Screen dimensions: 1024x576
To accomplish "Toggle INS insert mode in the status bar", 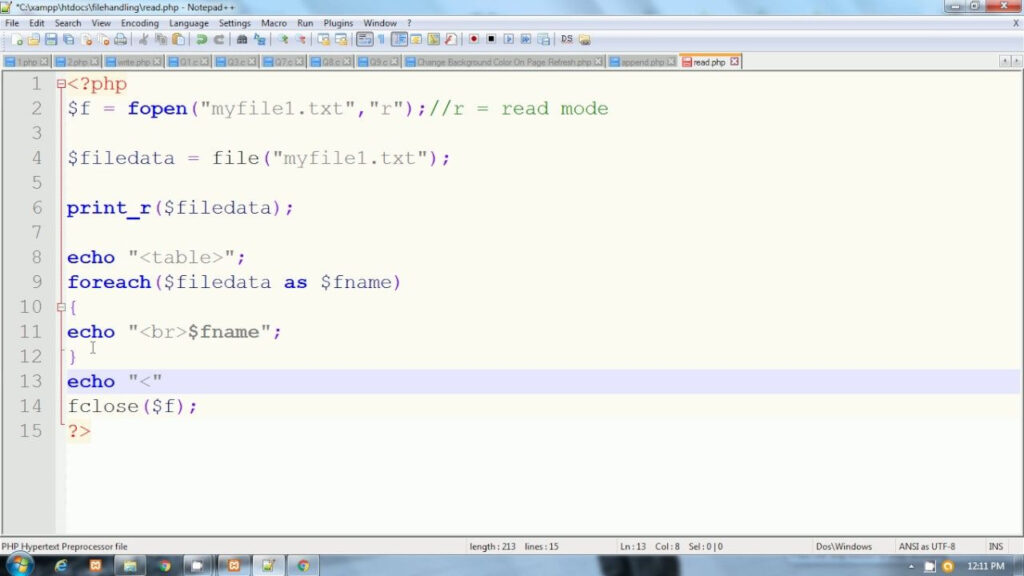I will (996, 547).
